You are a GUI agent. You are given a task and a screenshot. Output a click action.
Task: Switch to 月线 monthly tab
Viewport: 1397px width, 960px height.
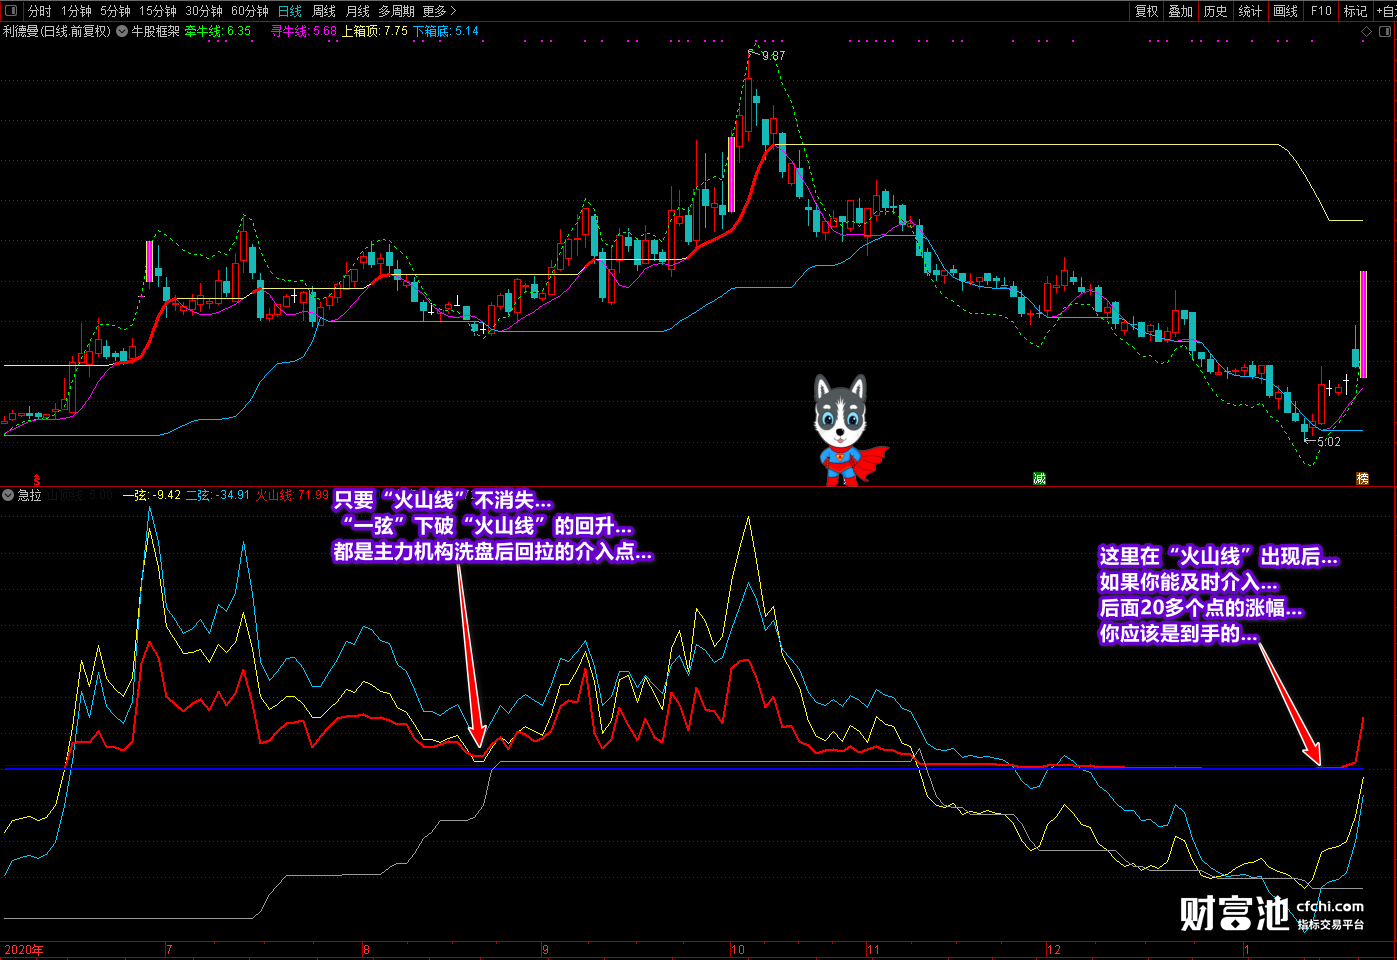[357, 11]
